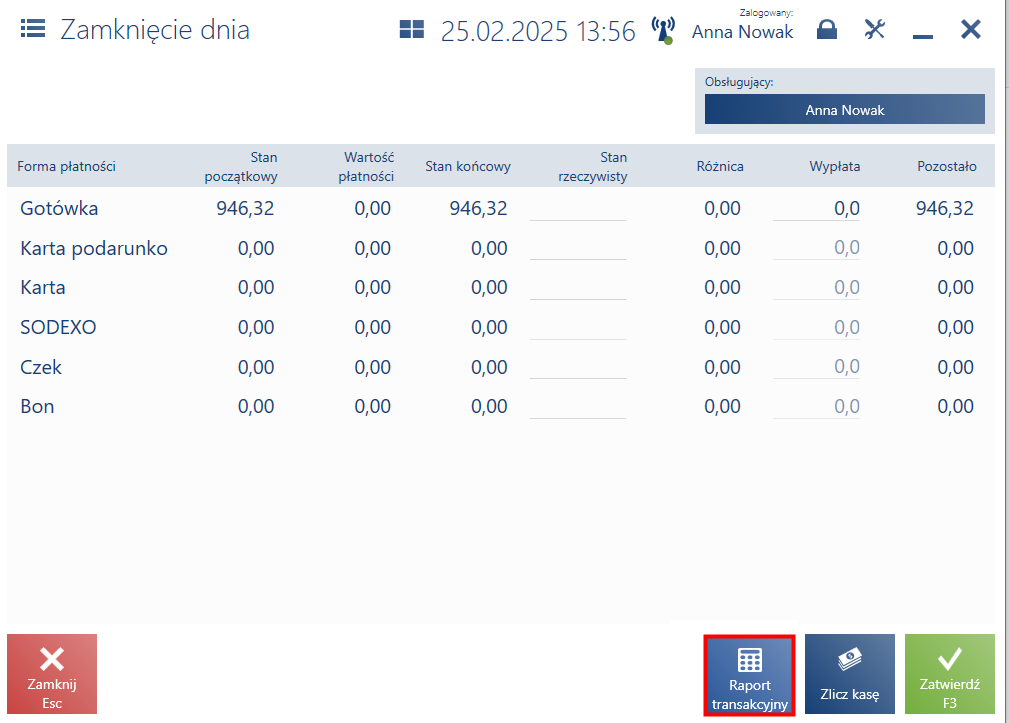
Task: Click Stan rzeczywisty field for Karta podarunko
Action: click(578, 248)
